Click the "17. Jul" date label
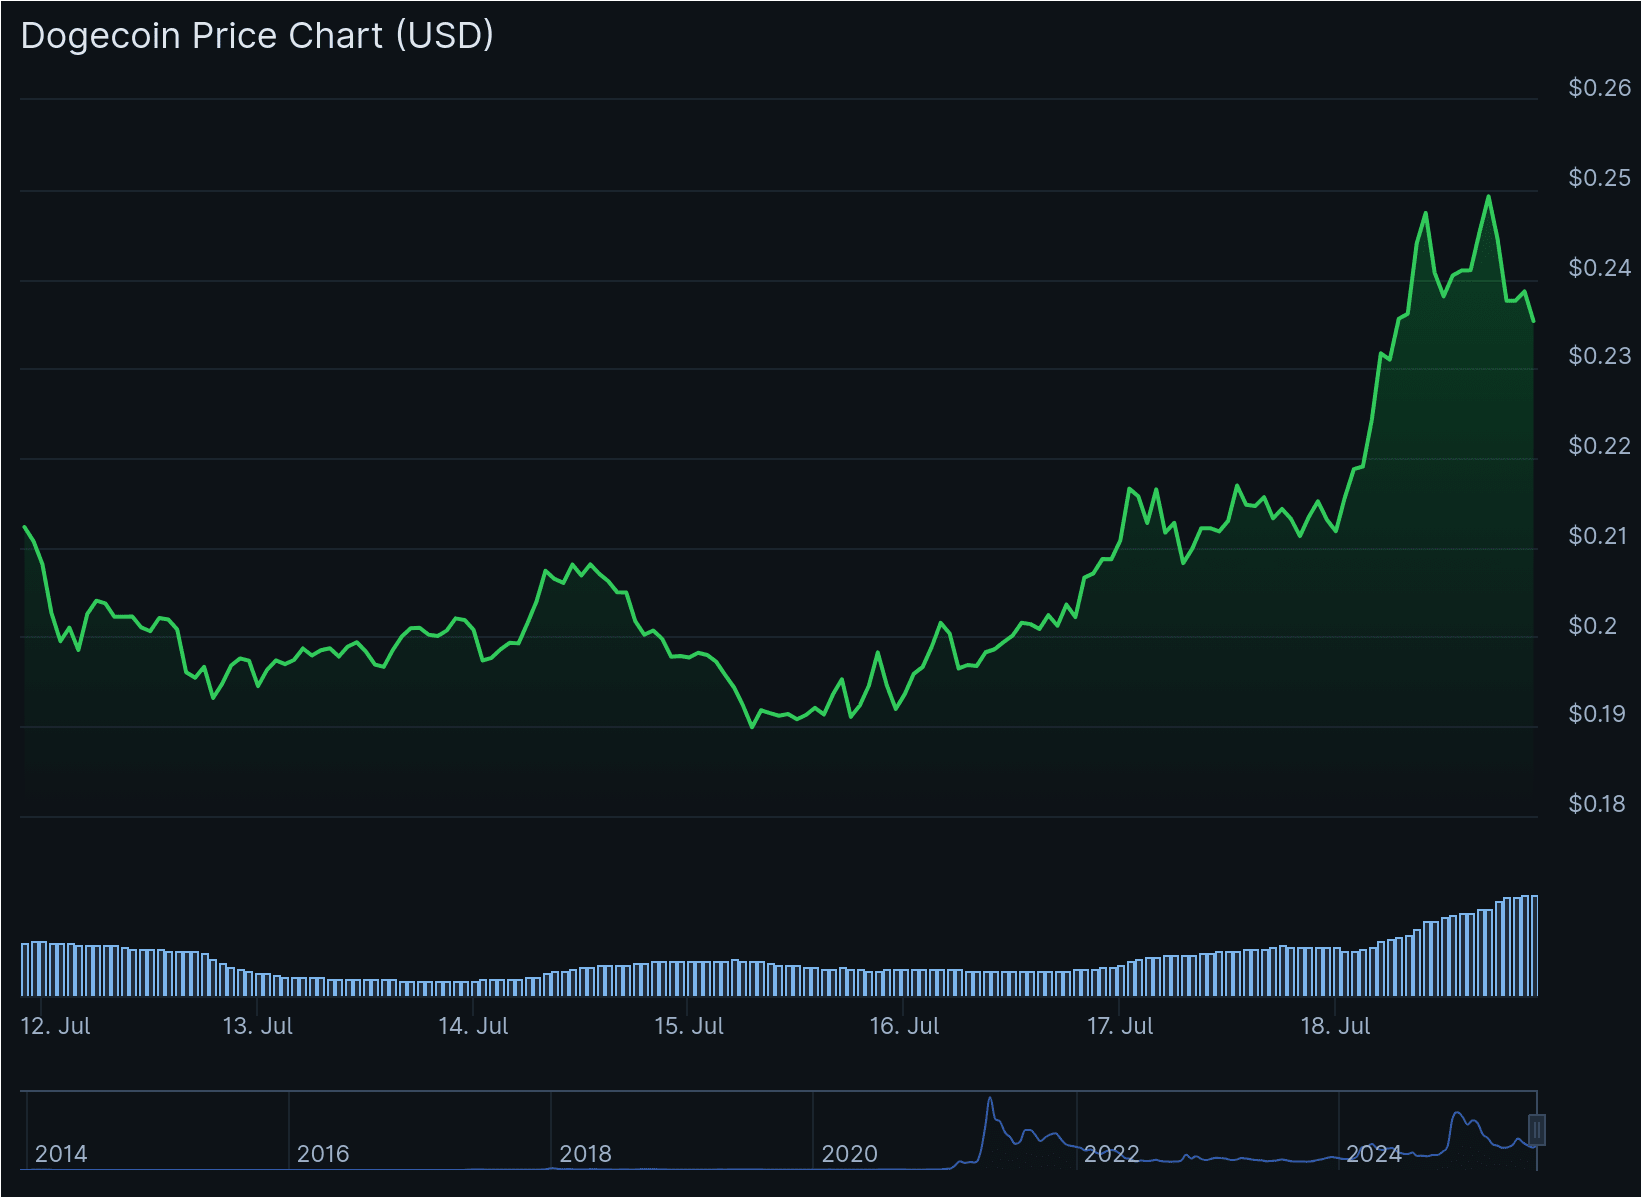 (1119, 1026)
